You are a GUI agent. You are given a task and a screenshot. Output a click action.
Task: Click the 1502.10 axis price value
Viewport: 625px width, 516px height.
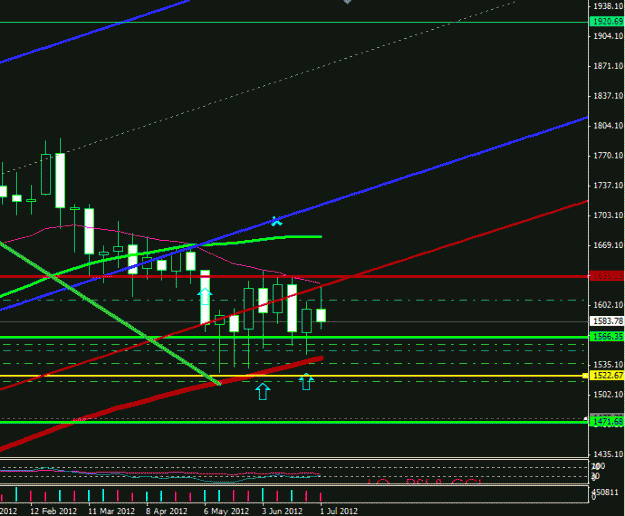point(608,394)
